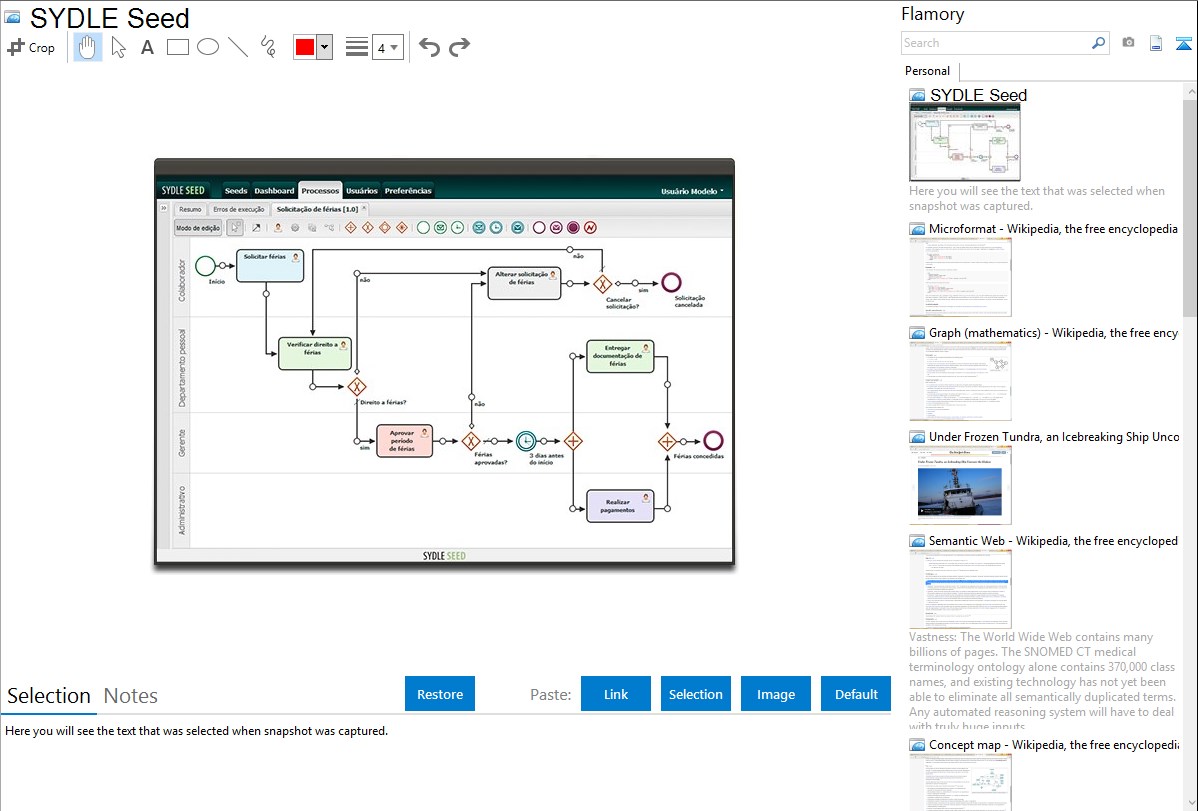Click the Paste Link button

(616, 694)
